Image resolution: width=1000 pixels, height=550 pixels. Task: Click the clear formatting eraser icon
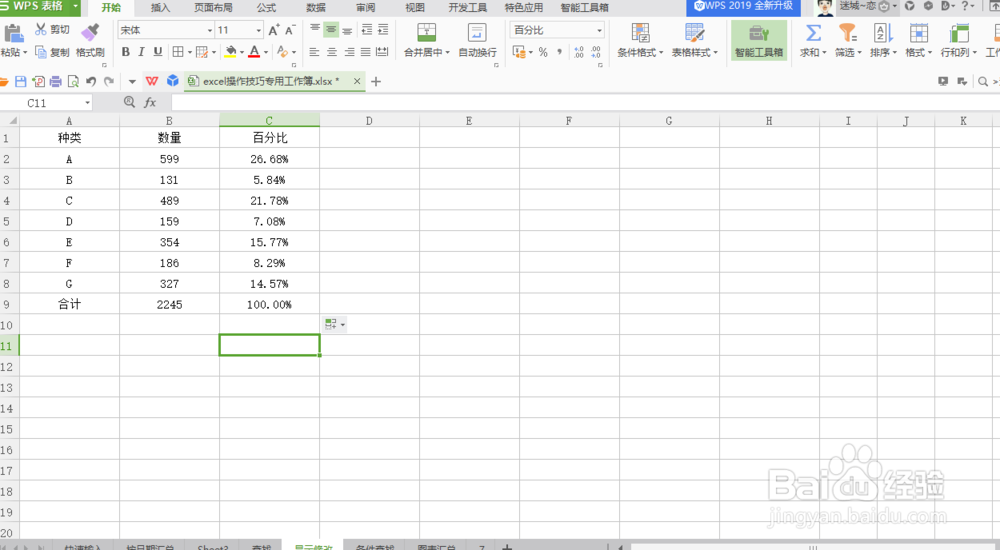(x=283, y=52)
